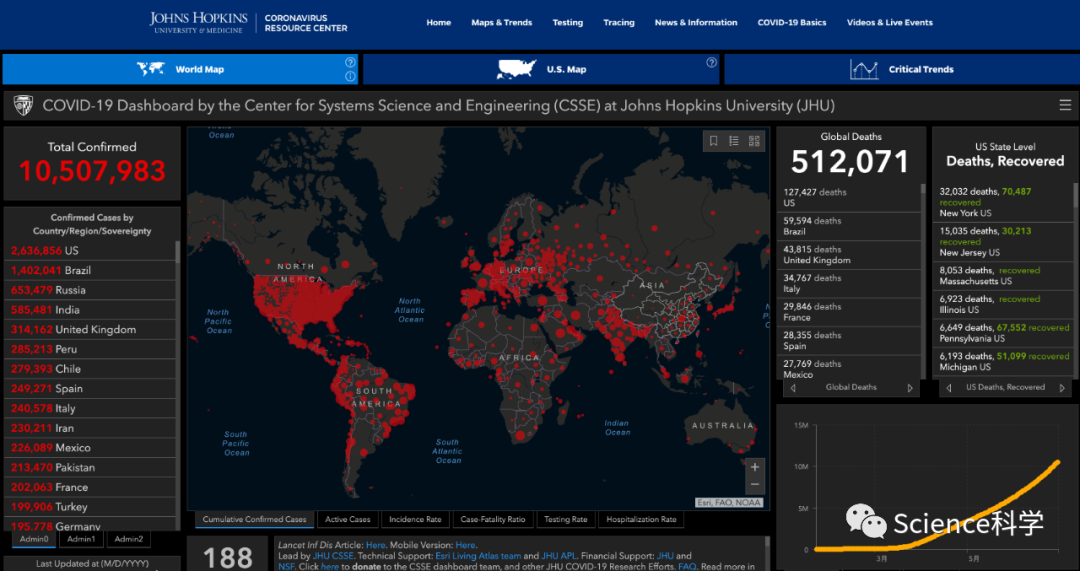This screenshot has width=1080, height=571.
Task: Click the U.S. map silhouette icon
Action: [x=517, y=69]
